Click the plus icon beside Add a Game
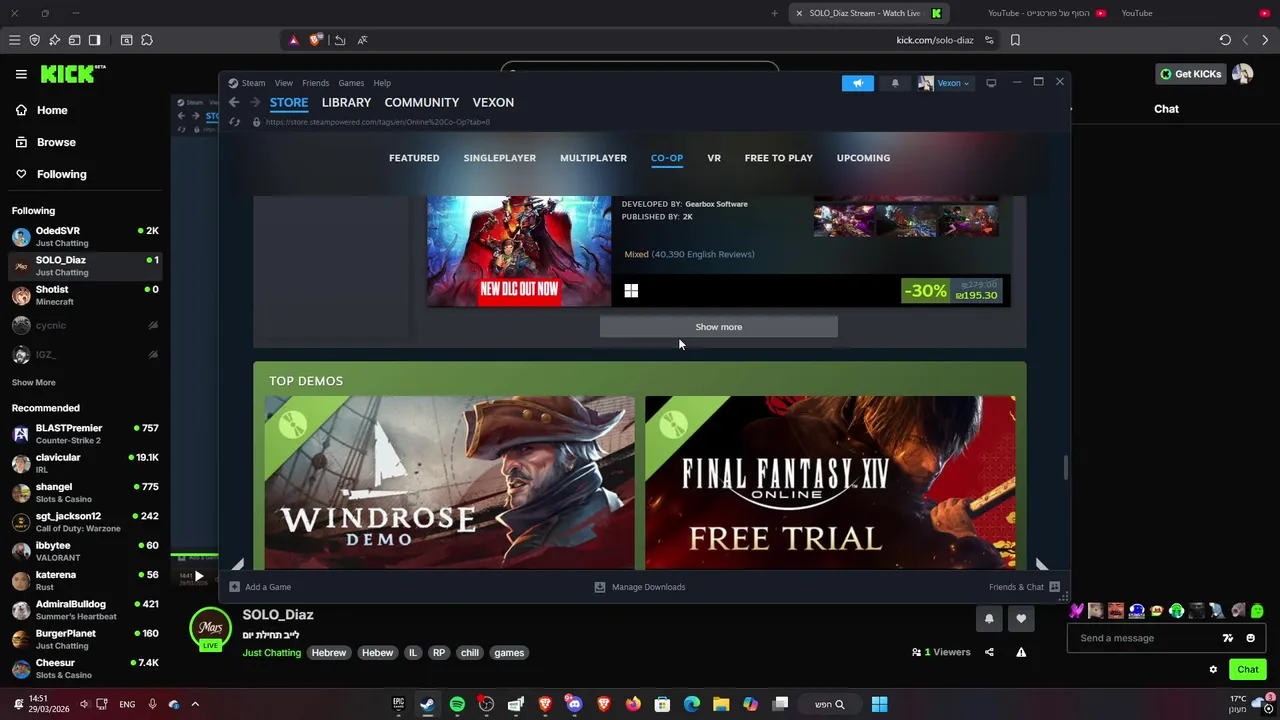This screenshot has height=720, width=1280. tap(234, 587)
